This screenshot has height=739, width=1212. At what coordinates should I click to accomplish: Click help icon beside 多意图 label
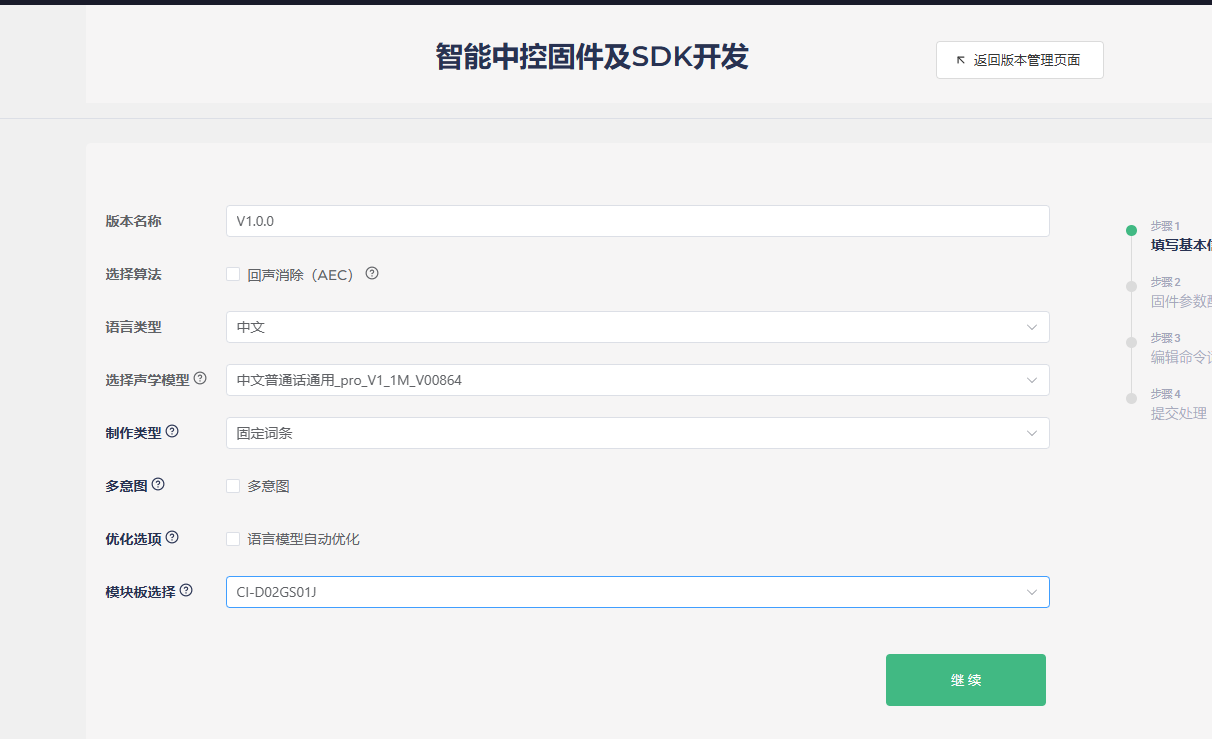click(x=158, y=484)
